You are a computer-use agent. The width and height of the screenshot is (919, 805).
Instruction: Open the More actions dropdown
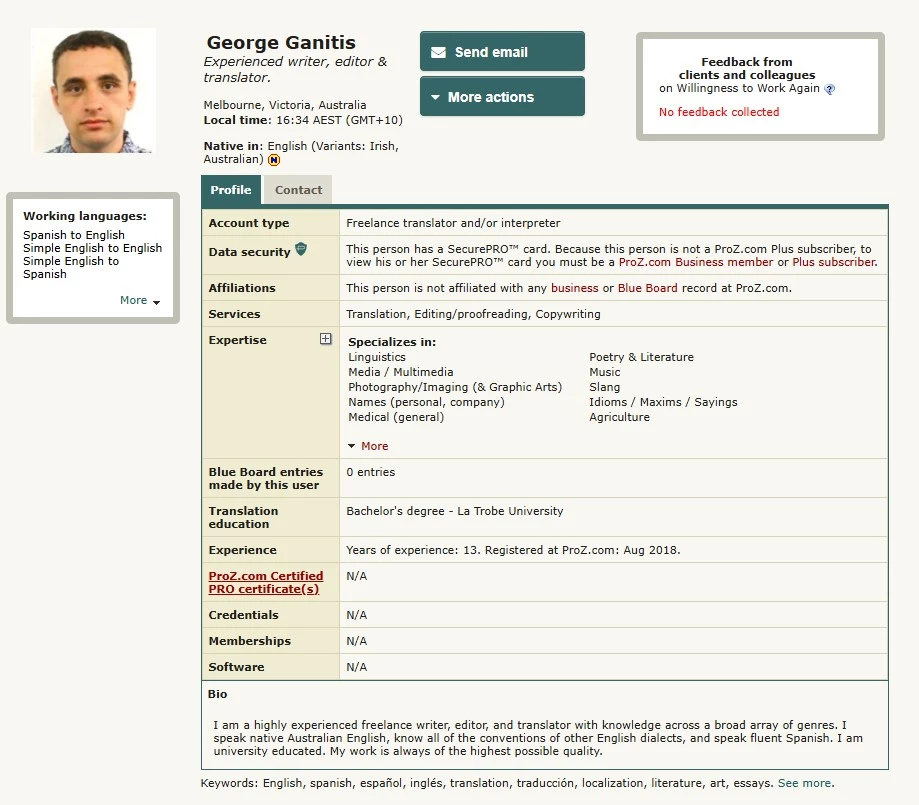pos(502,97)
